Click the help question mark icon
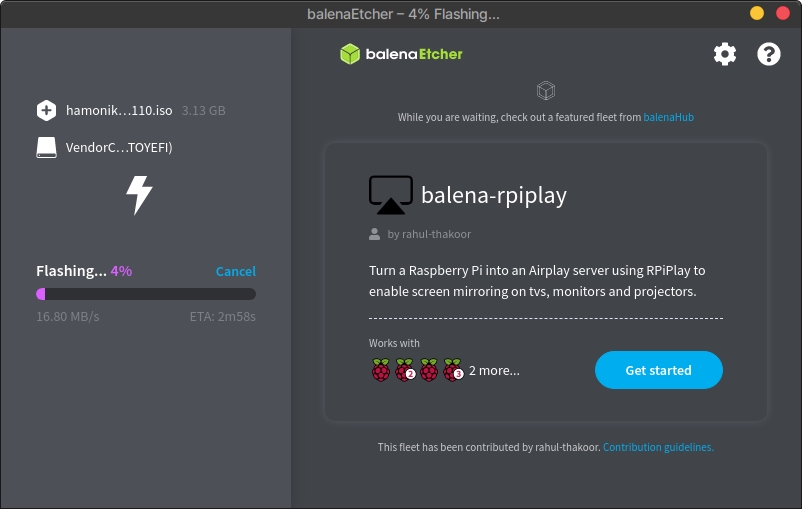 click(x=768, y=54)
